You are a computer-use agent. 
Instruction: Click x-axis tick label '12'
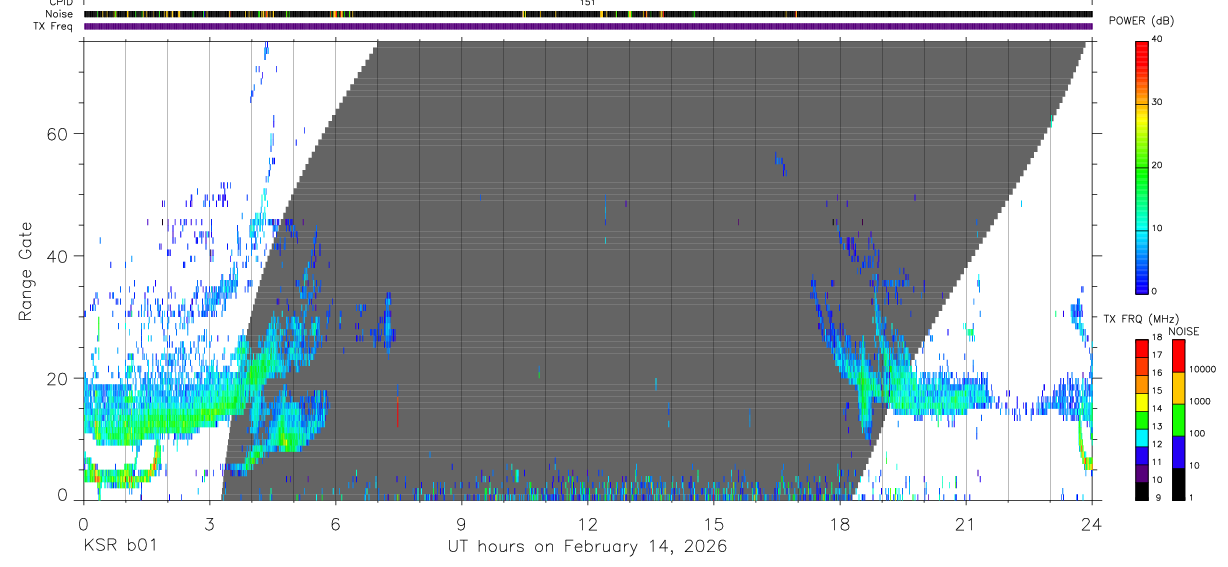click(587, 523)
